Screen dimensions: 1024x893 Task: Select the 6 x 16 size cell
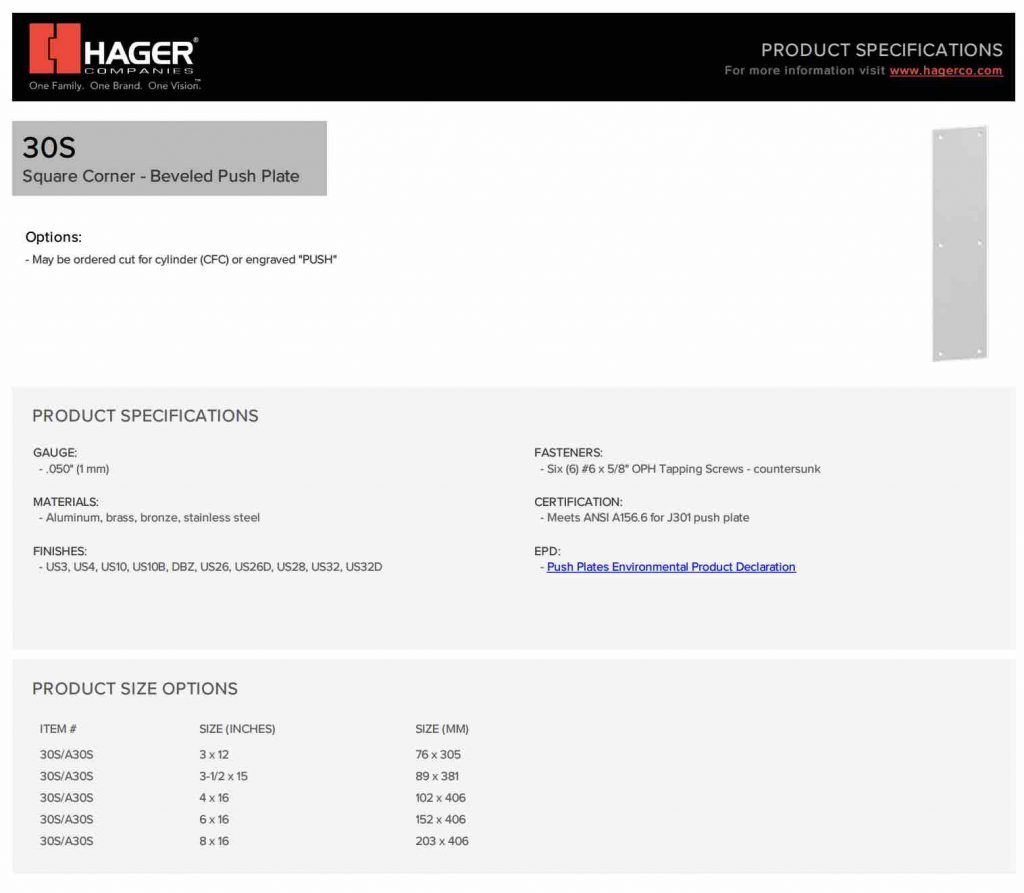click(214, 819)
